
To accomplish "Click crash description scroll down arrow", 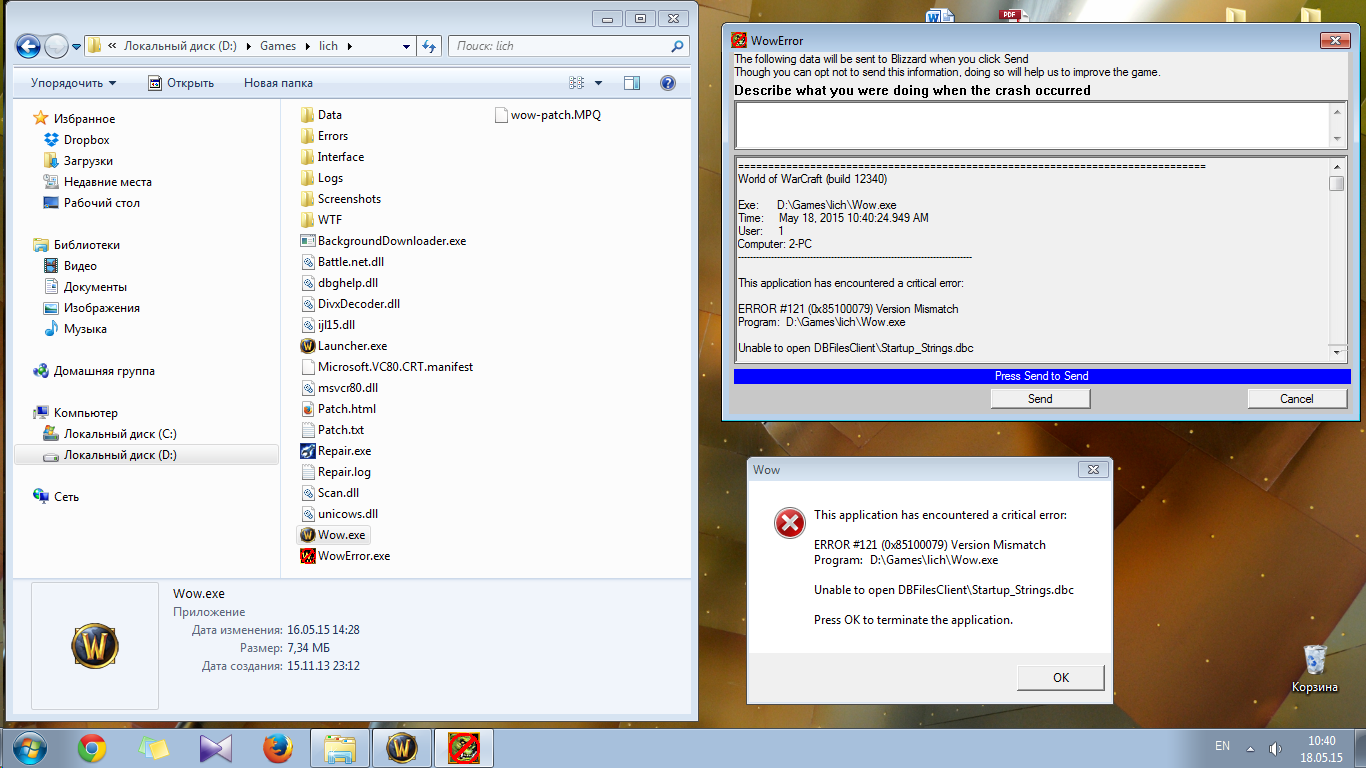I will pos(1337,139).
